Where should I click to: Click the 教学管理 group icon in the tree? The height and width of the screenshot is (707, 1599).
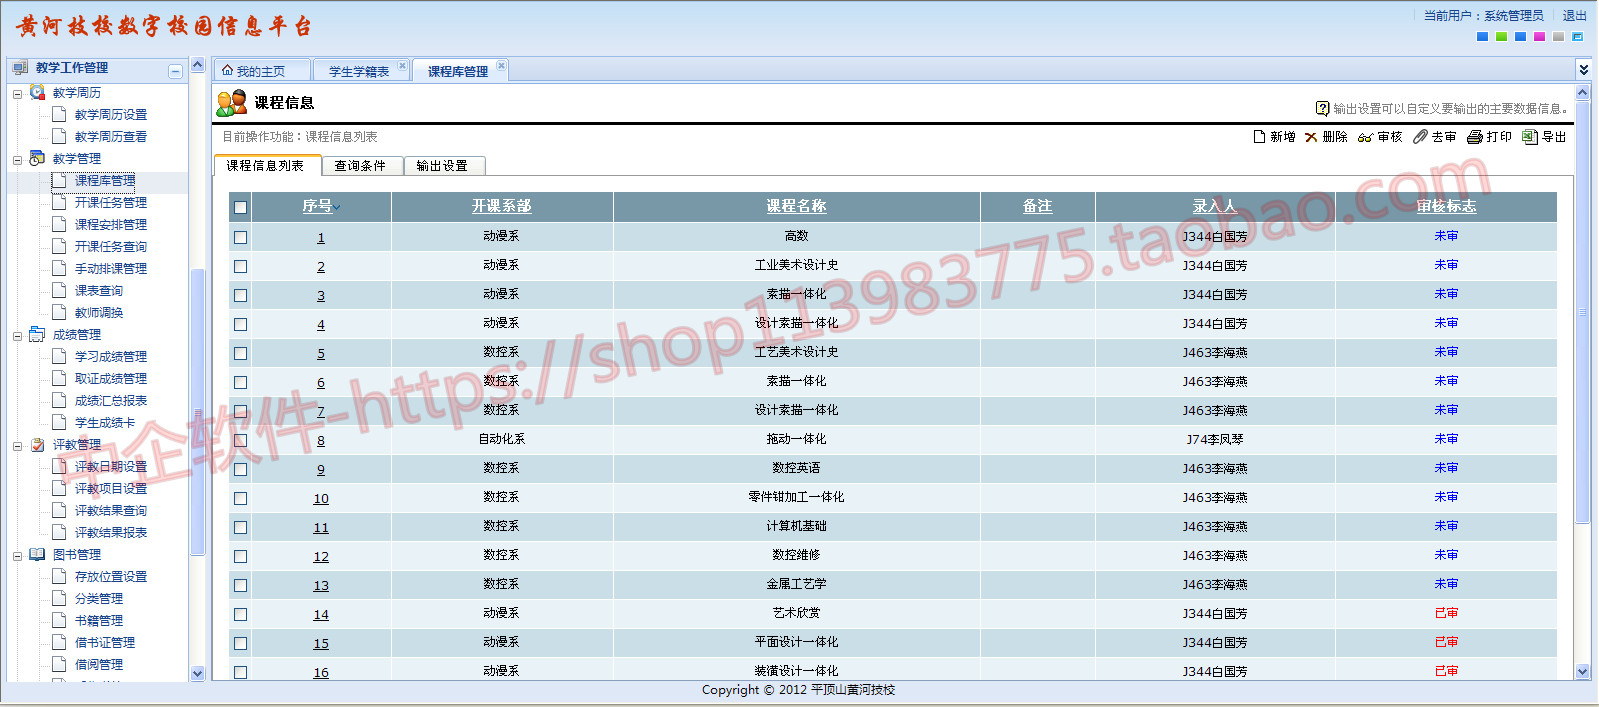click(37, 158)
